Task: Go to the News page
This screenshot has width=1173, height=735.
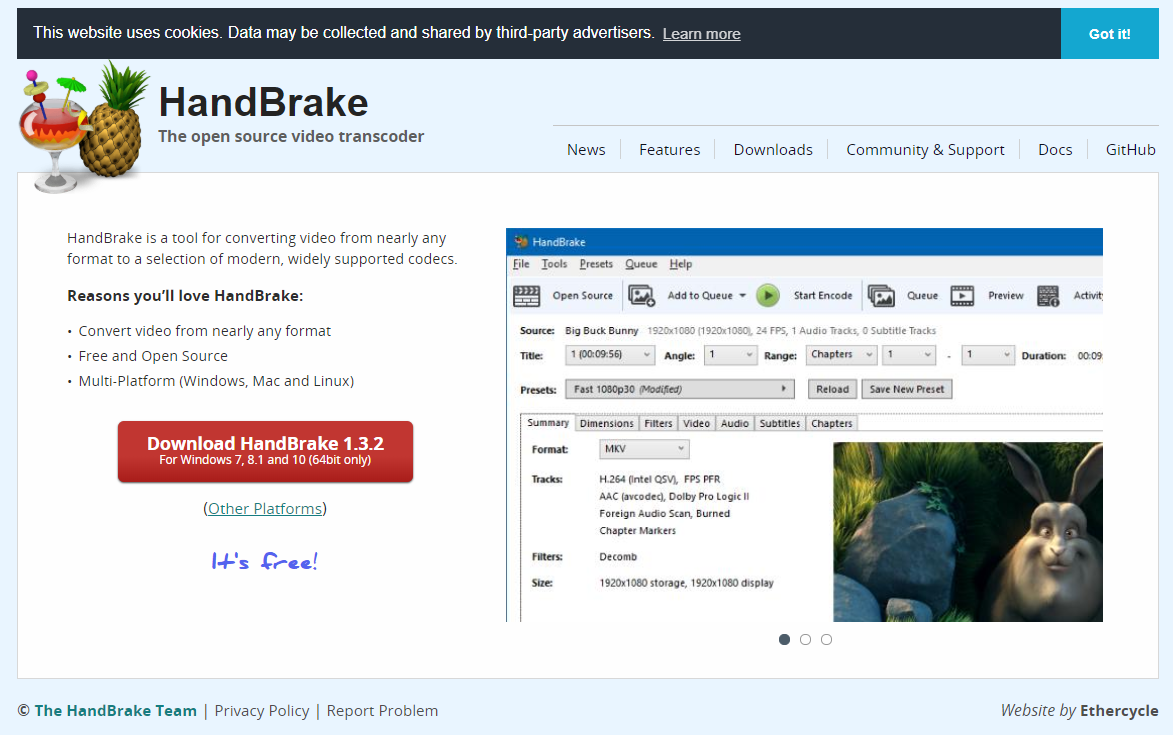Action: click(586, 150)
